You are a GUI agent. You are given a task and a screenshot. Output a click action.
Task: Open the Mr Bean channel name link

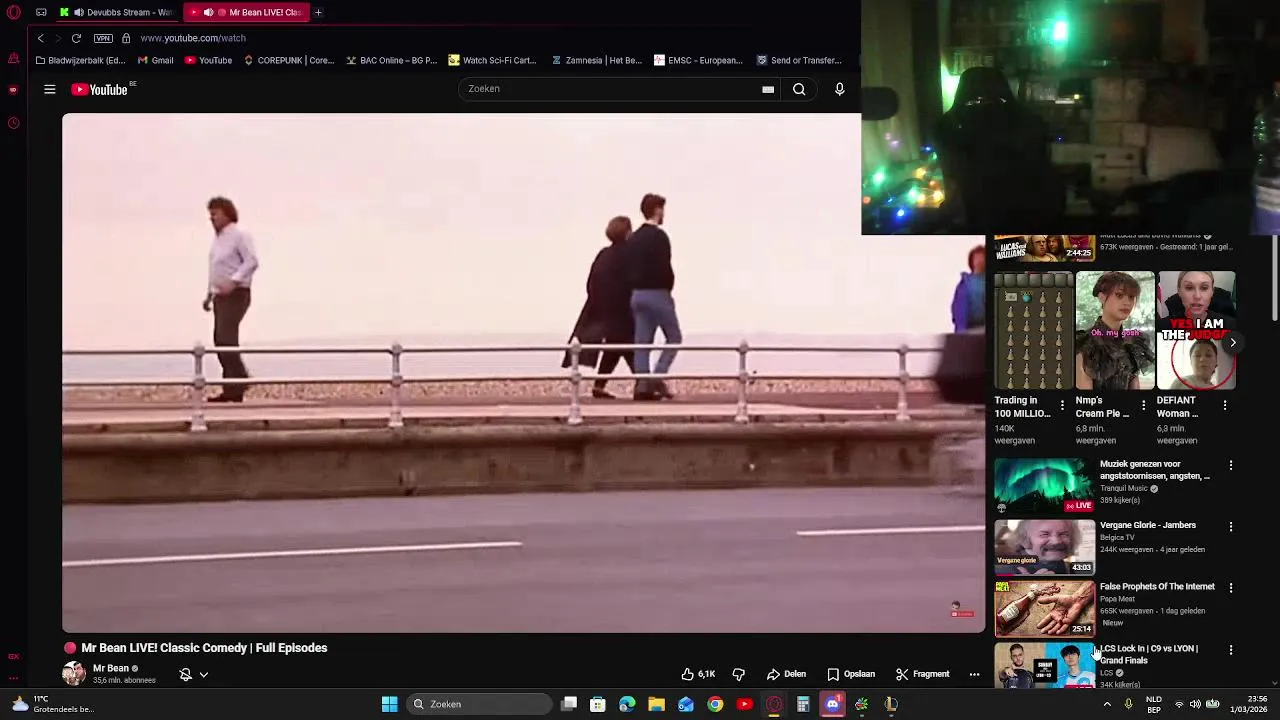pos(111,668)
